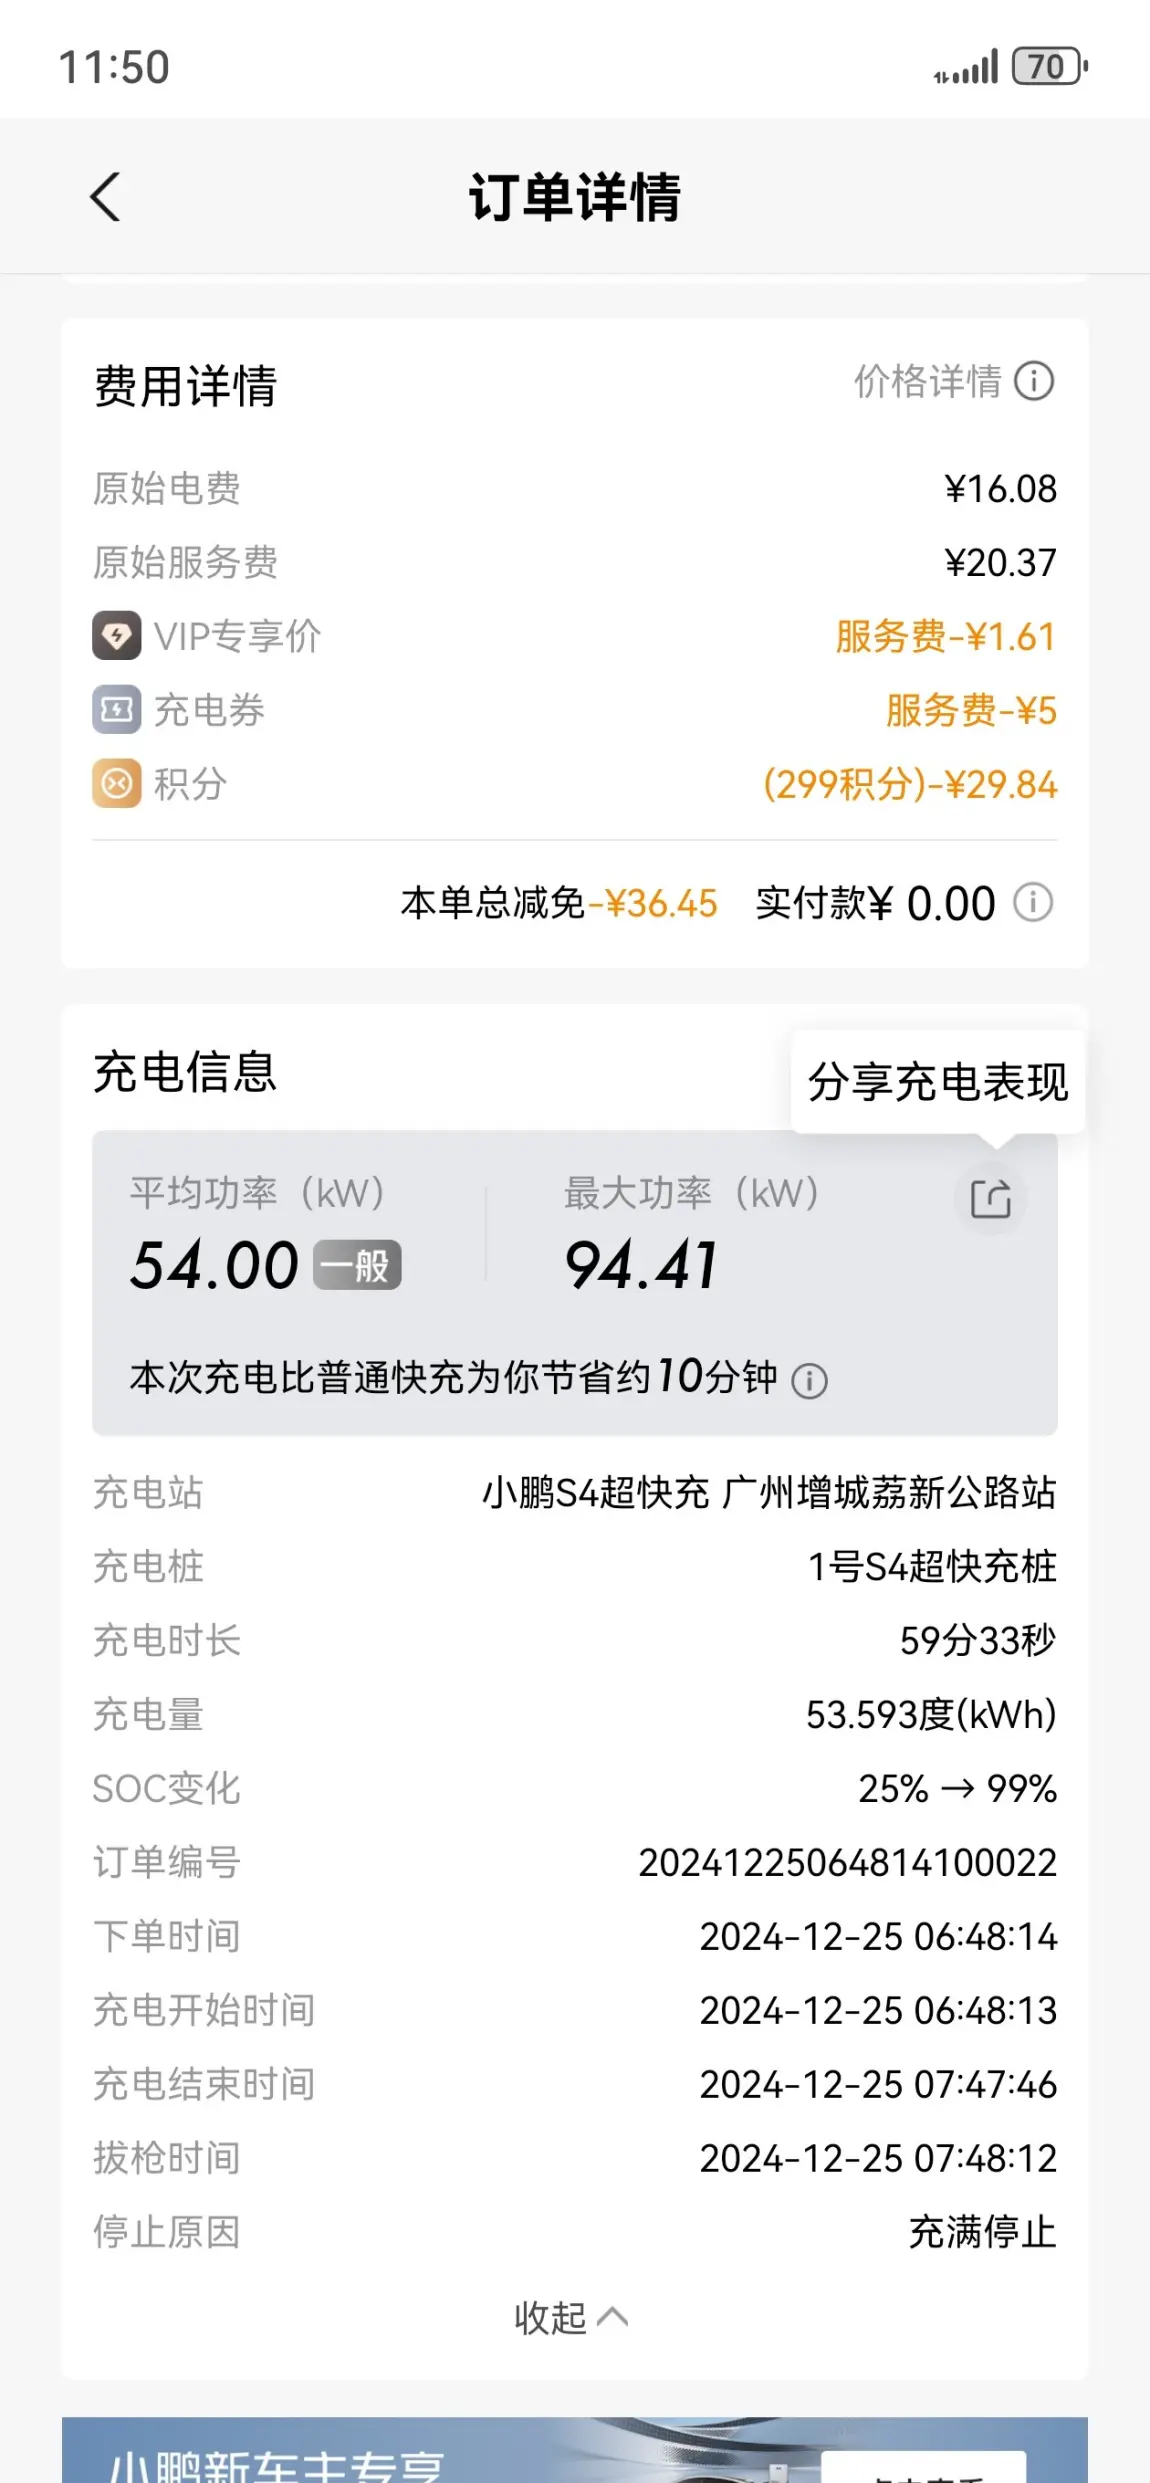Image resolution: width=1150 pixels, height=2483 pixels.
Task: Tap info icon next to 实付款
Action: (1033, 902)
